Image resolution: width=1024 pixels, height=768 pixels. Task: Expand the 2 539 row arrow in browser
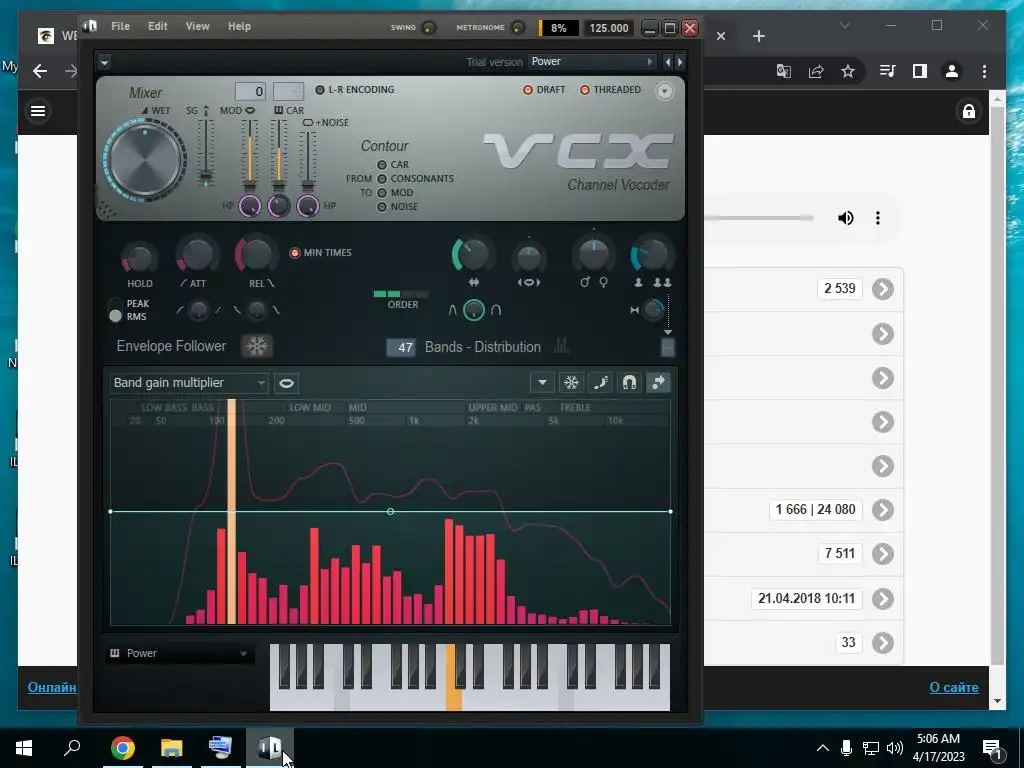pyautogui.click(x=882, y=289)
